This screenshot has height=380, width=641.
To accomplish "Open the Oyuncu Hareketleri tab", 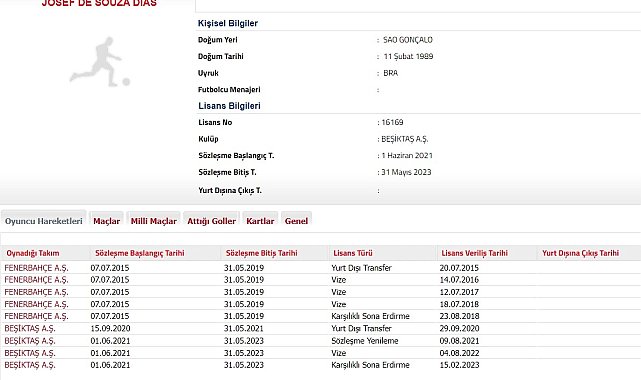I will (x=44, y=221).
